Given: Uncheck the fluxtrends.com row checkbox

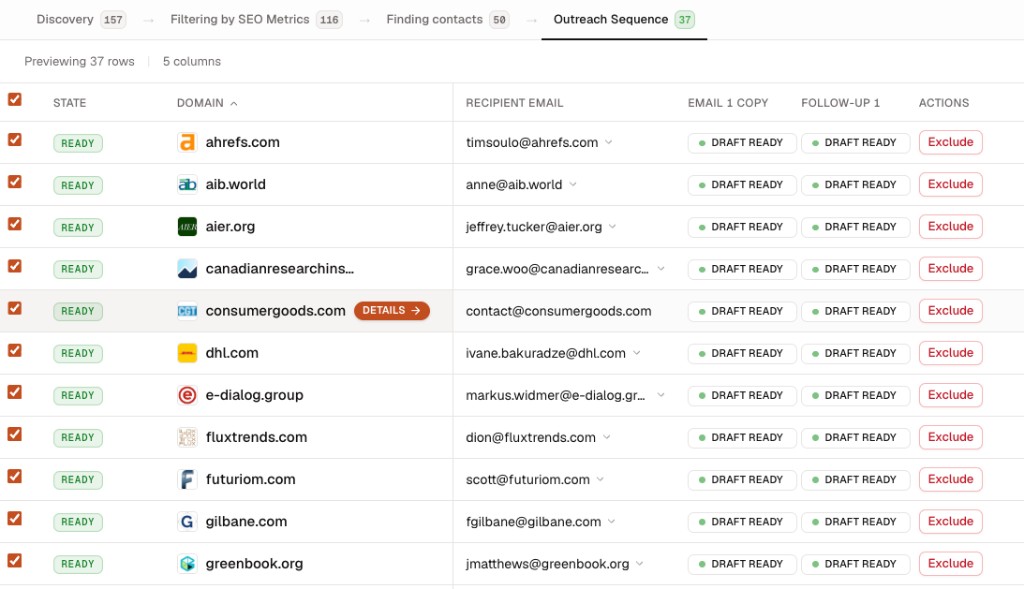Looking at the screenshot, I should pyautogui.click(x=14, y=434).
